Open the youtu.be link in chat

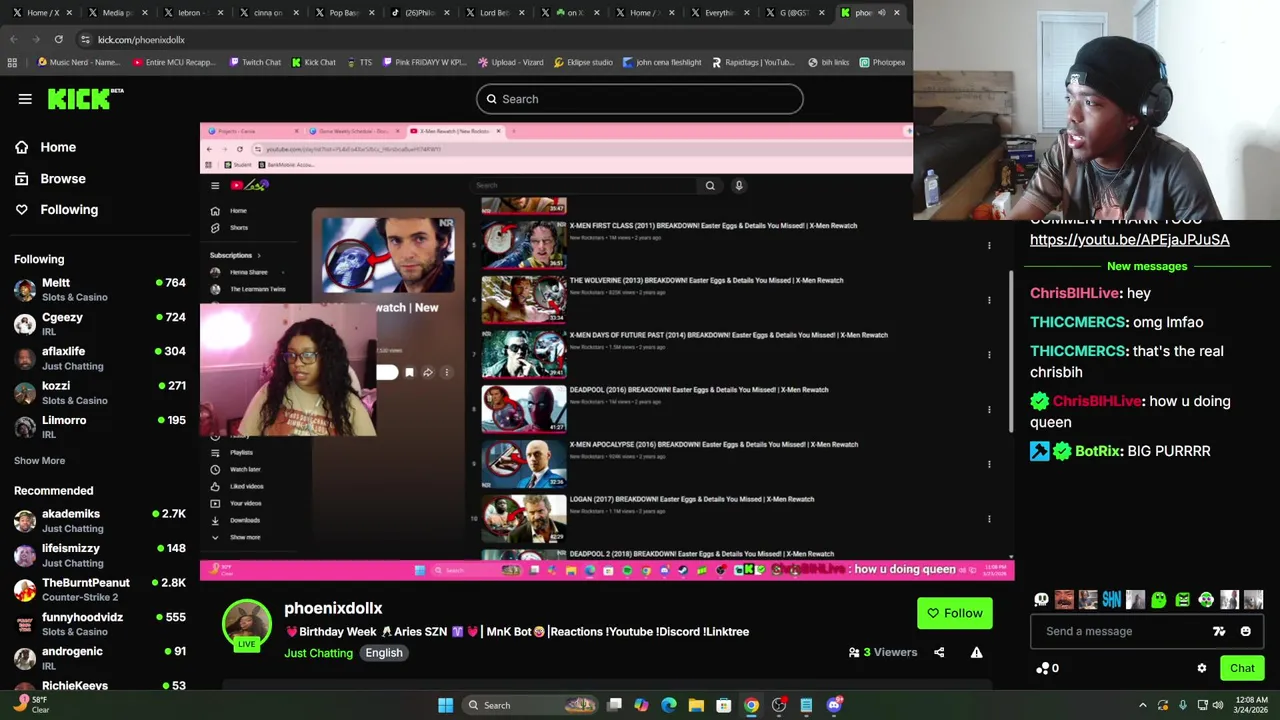1129,240
